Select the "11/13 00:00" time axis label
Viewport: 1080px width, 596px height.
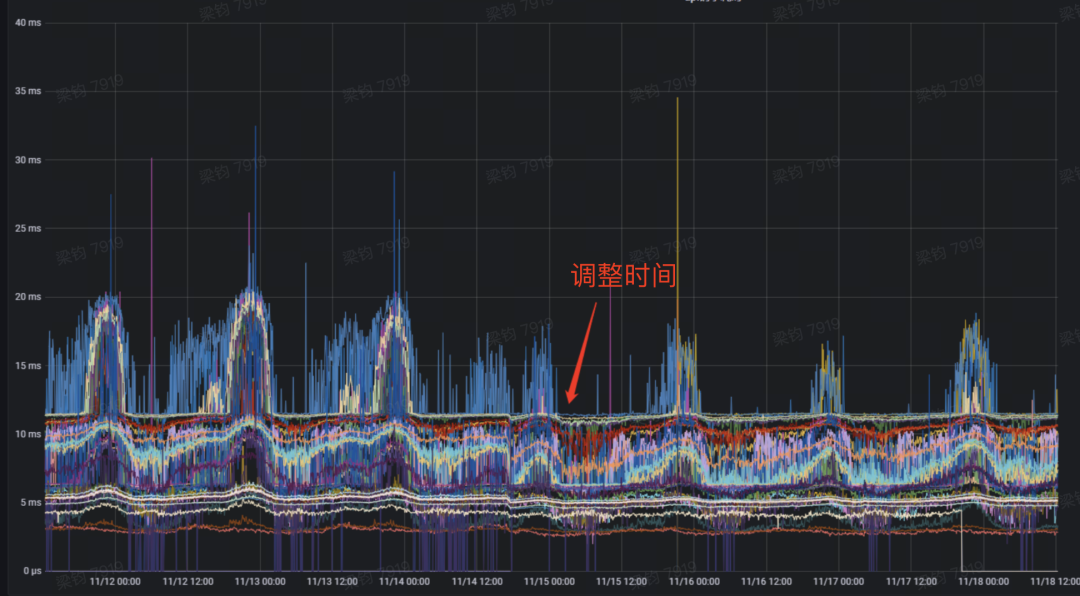(260, 582)
